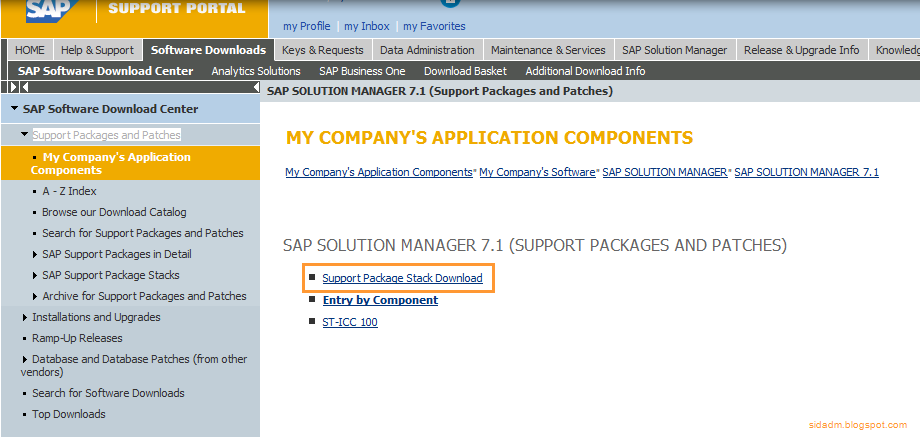
Task: Open Download Basket in the sub-navigation bar
Action: tap(465, 71)
